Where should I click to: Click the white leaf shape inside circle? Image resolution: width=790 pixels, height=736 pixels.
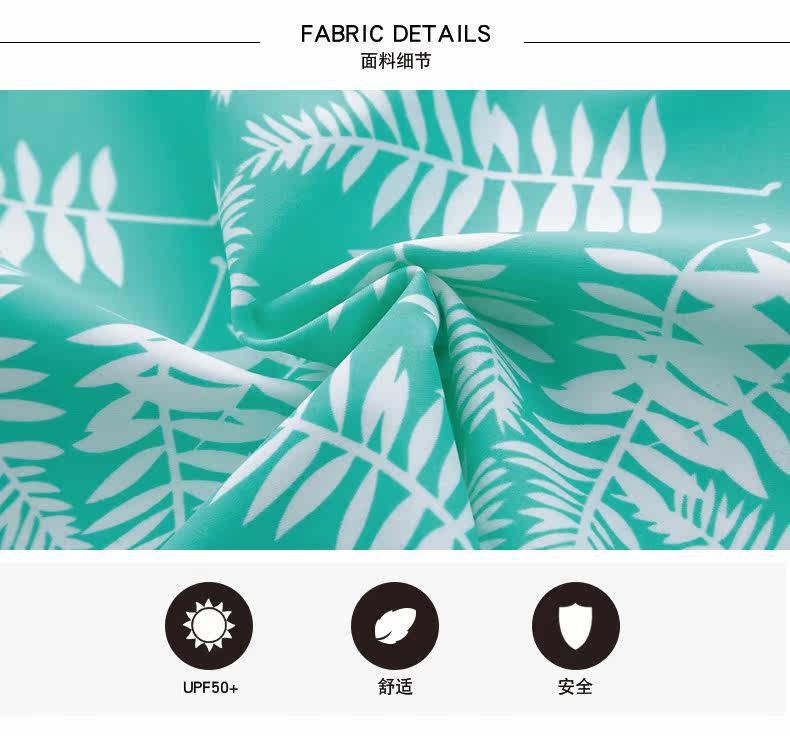(x=395, y=625)
